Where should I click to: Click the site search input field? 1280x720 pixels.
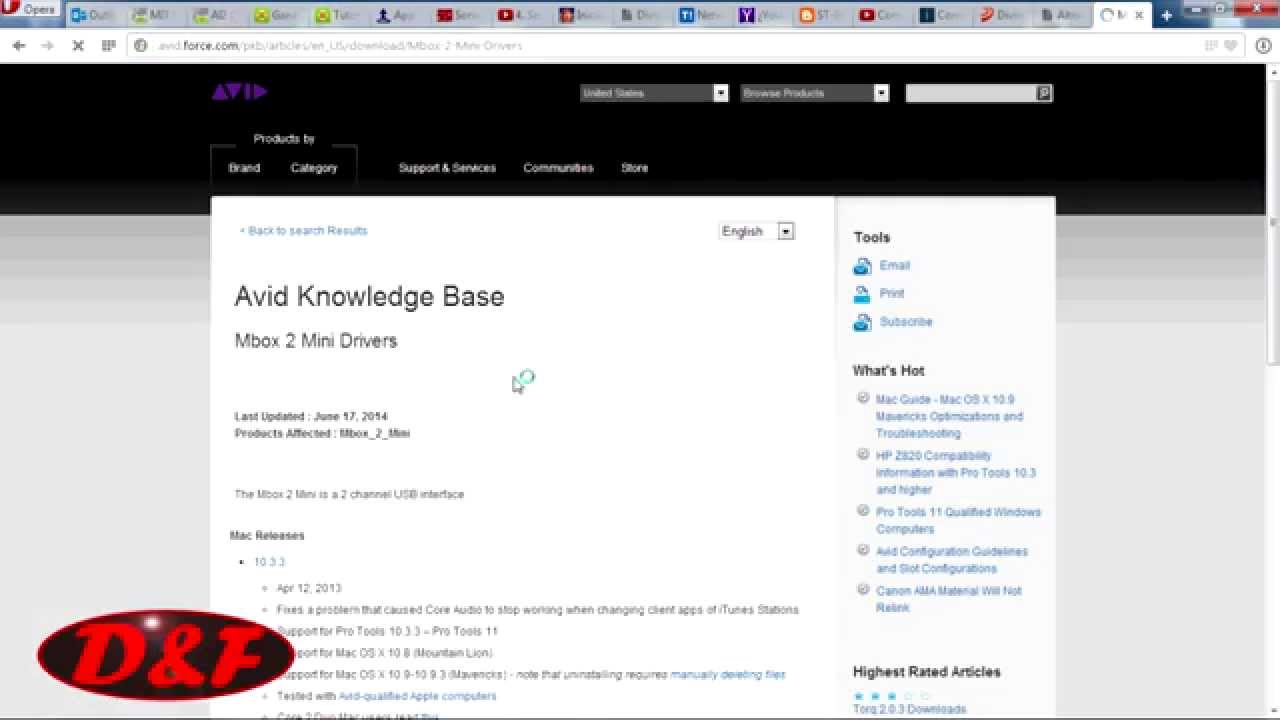970,93
